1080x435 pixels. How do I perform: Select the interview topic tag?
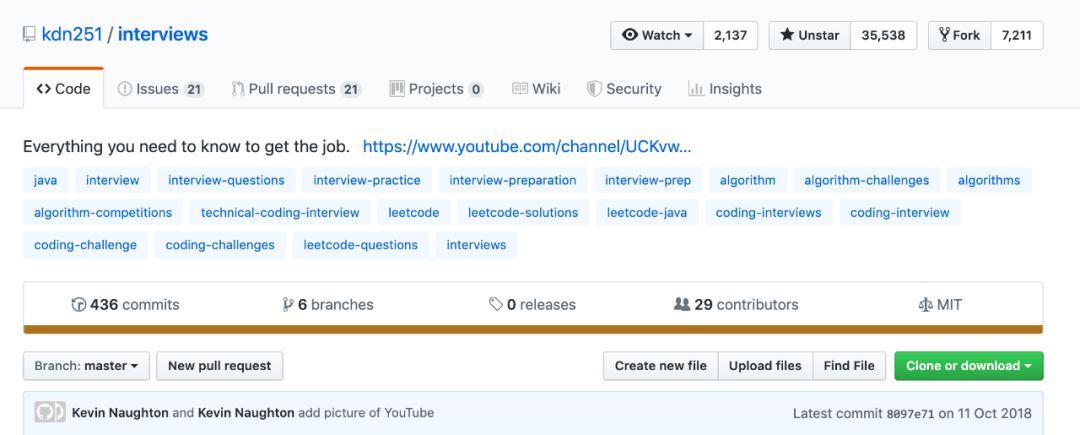(113, 180)
